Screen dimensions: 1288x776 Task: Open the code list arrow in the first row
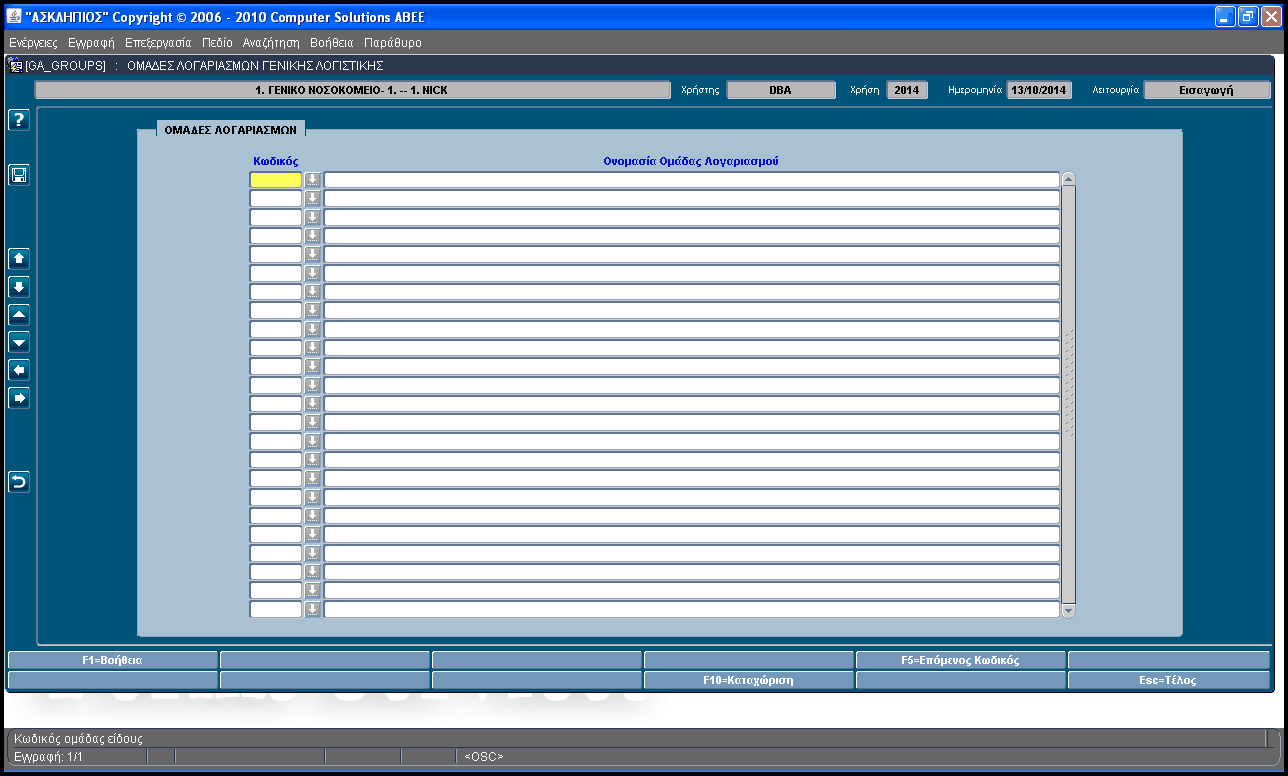312,179
